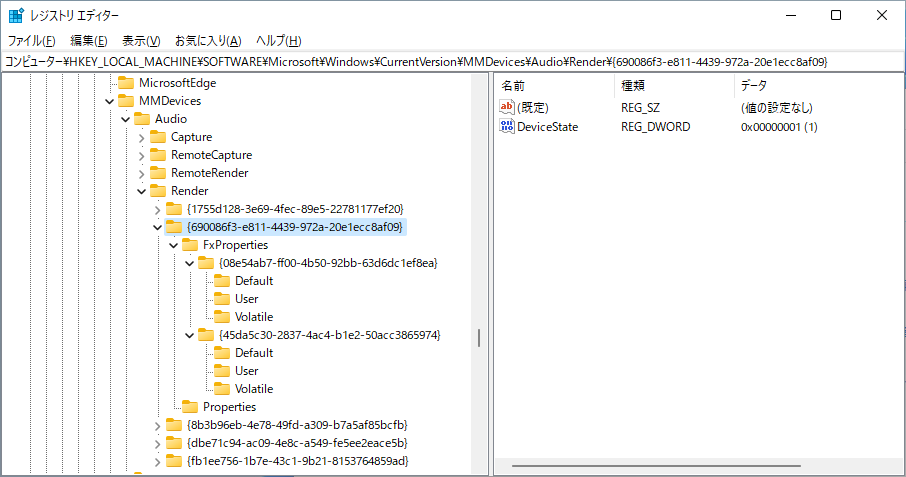Select the Volatile key under {45da5c30...}
This screenshot has width=906, height=477.
coord(254,389)
